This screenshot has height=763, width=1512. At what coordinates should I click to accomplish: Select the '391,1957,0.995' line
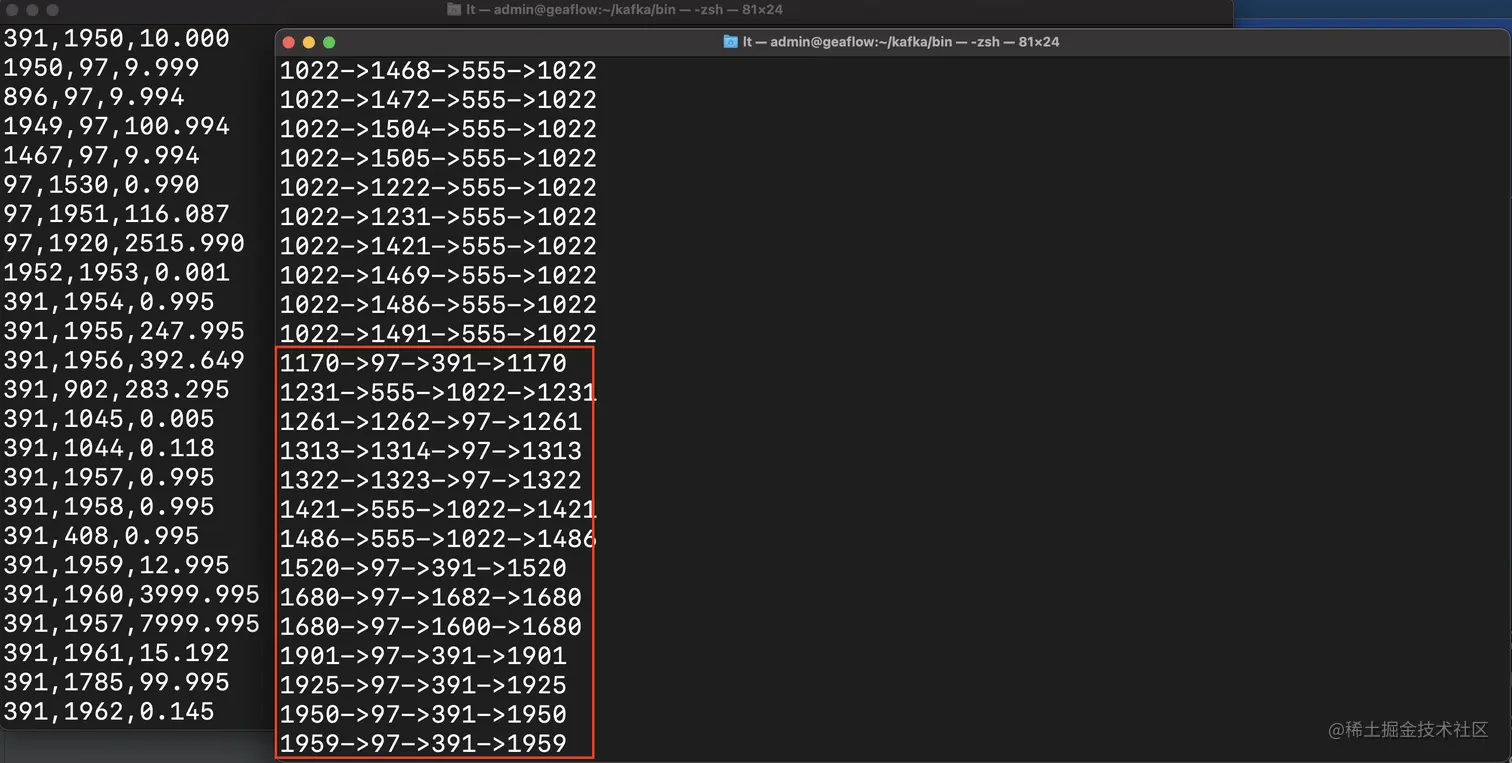coord(109,477)
